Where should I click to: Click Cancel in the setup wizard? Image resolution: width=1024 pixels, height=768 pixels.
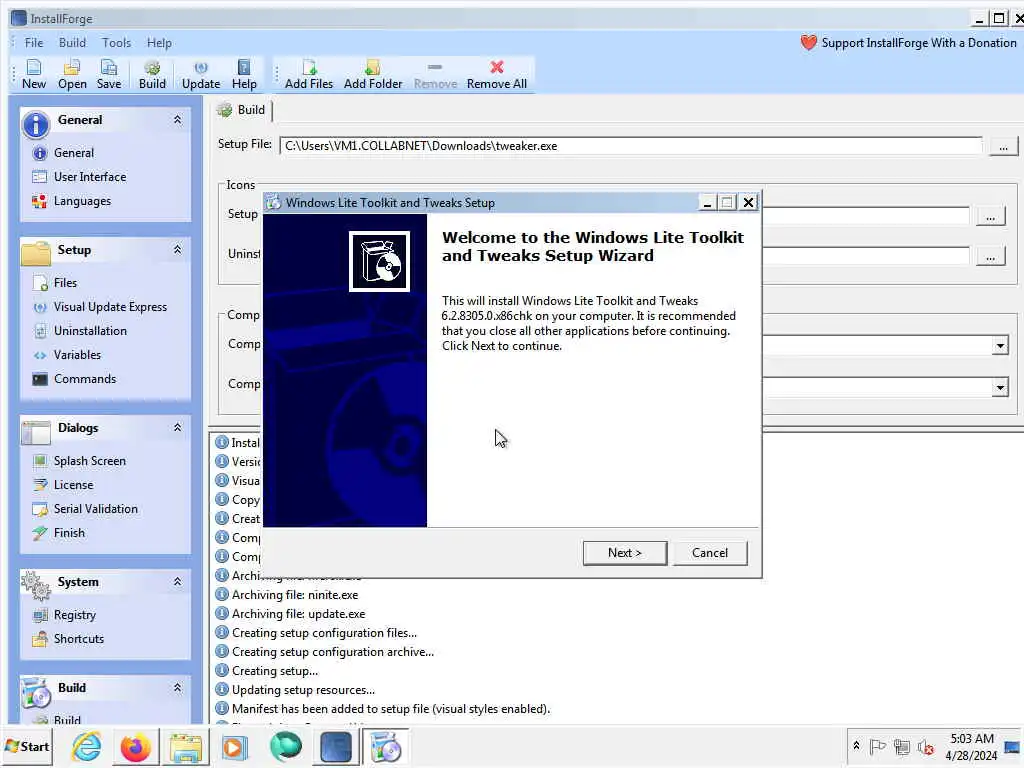pos(710,553)
